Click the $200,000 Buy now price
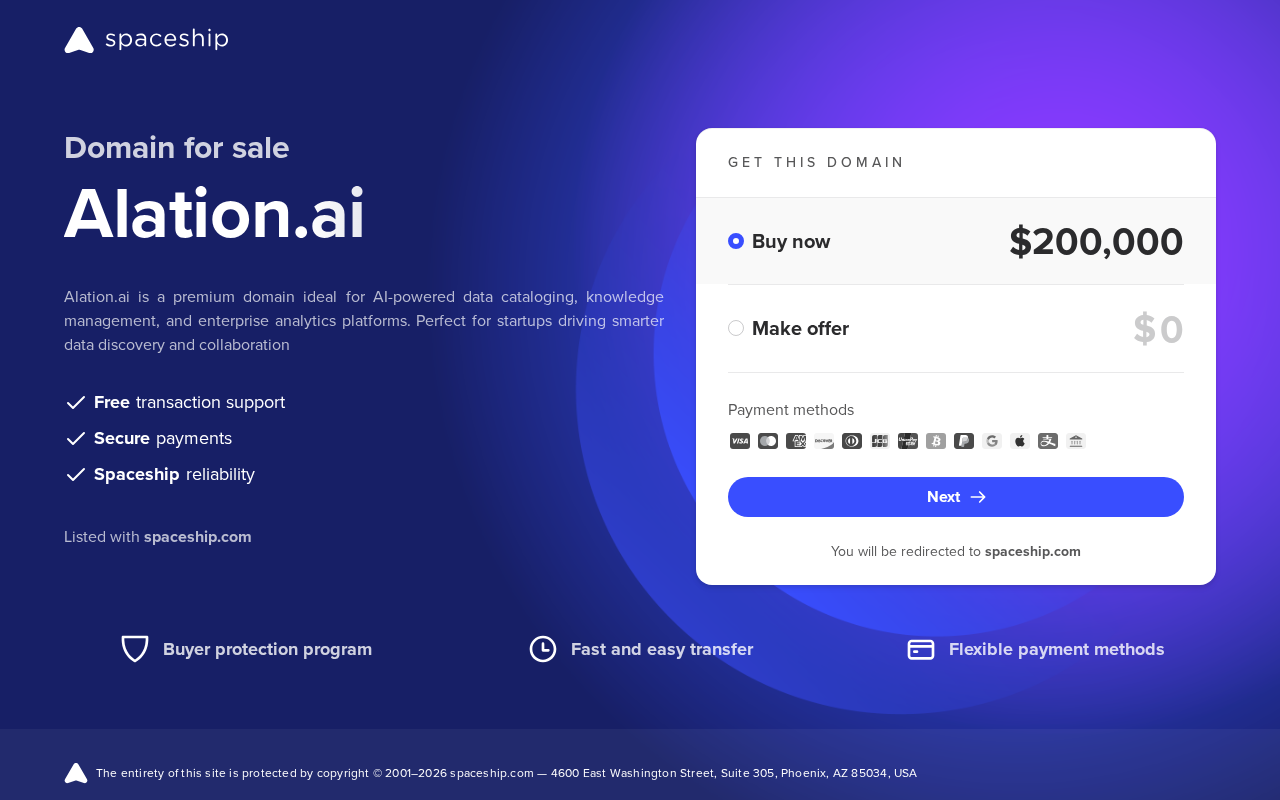Screen dimensions: 1280x800 click(x=1096, y=242)
